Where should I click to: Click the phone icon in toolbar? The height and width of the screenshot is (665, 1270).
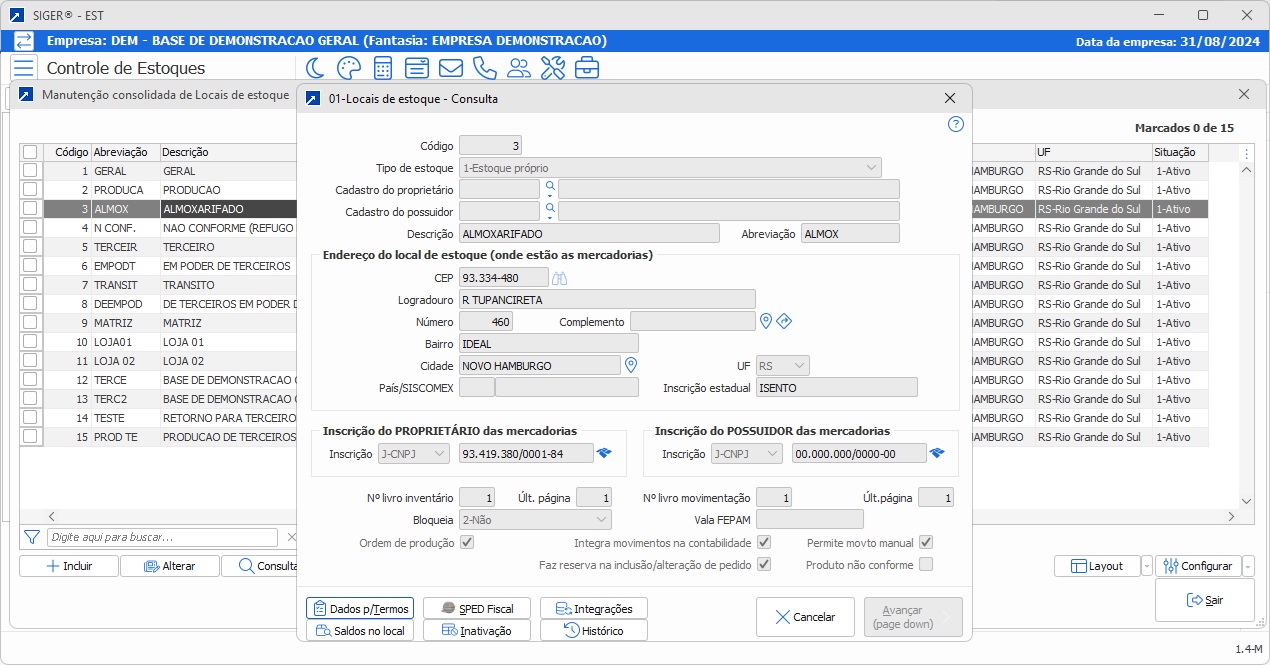484,68
